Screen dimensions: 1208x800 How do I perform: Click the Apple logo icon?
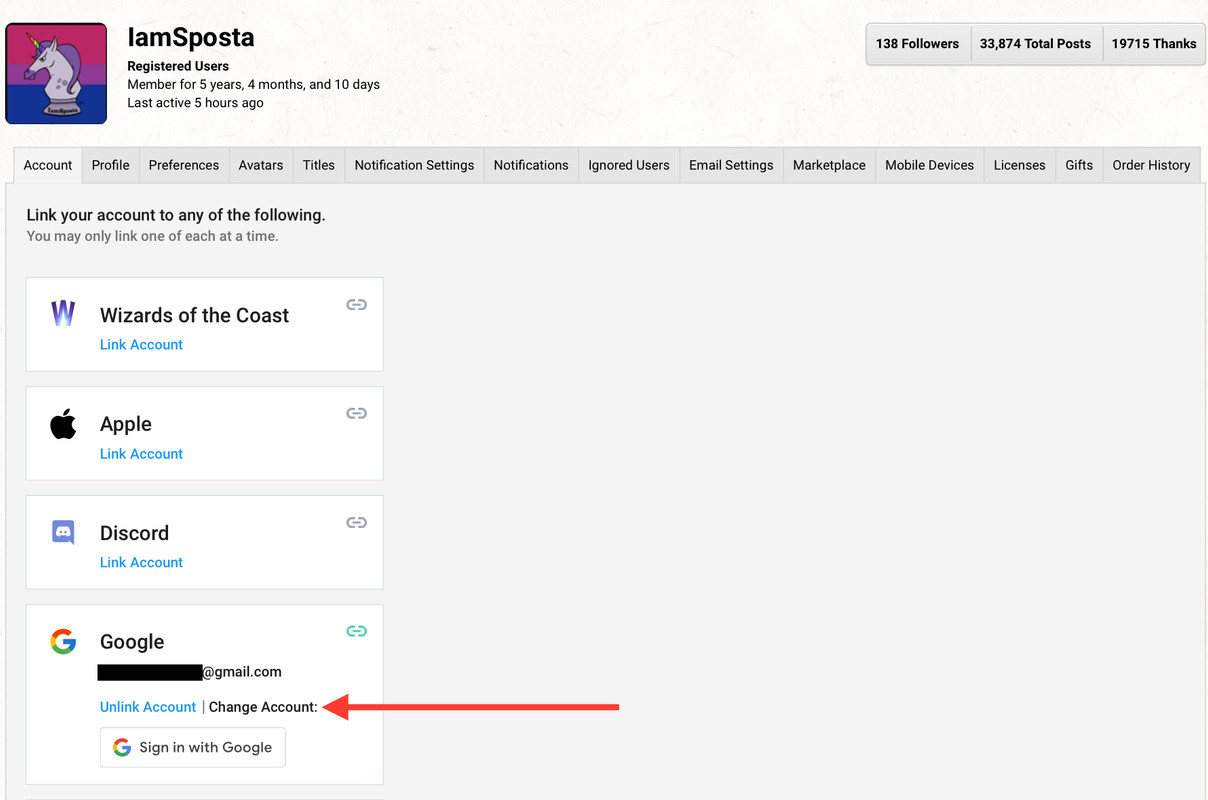(x=63, y=424)
